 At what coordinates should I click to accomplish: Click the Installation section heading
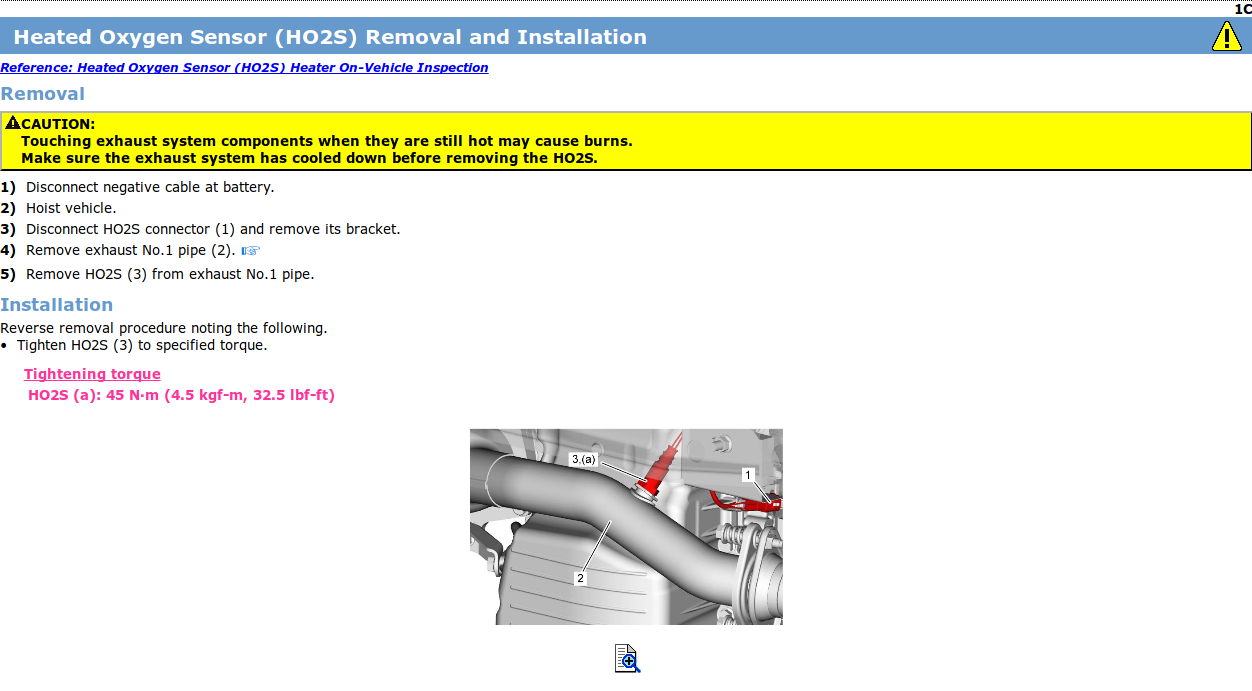pyautogui.click(x=56, y=305)
